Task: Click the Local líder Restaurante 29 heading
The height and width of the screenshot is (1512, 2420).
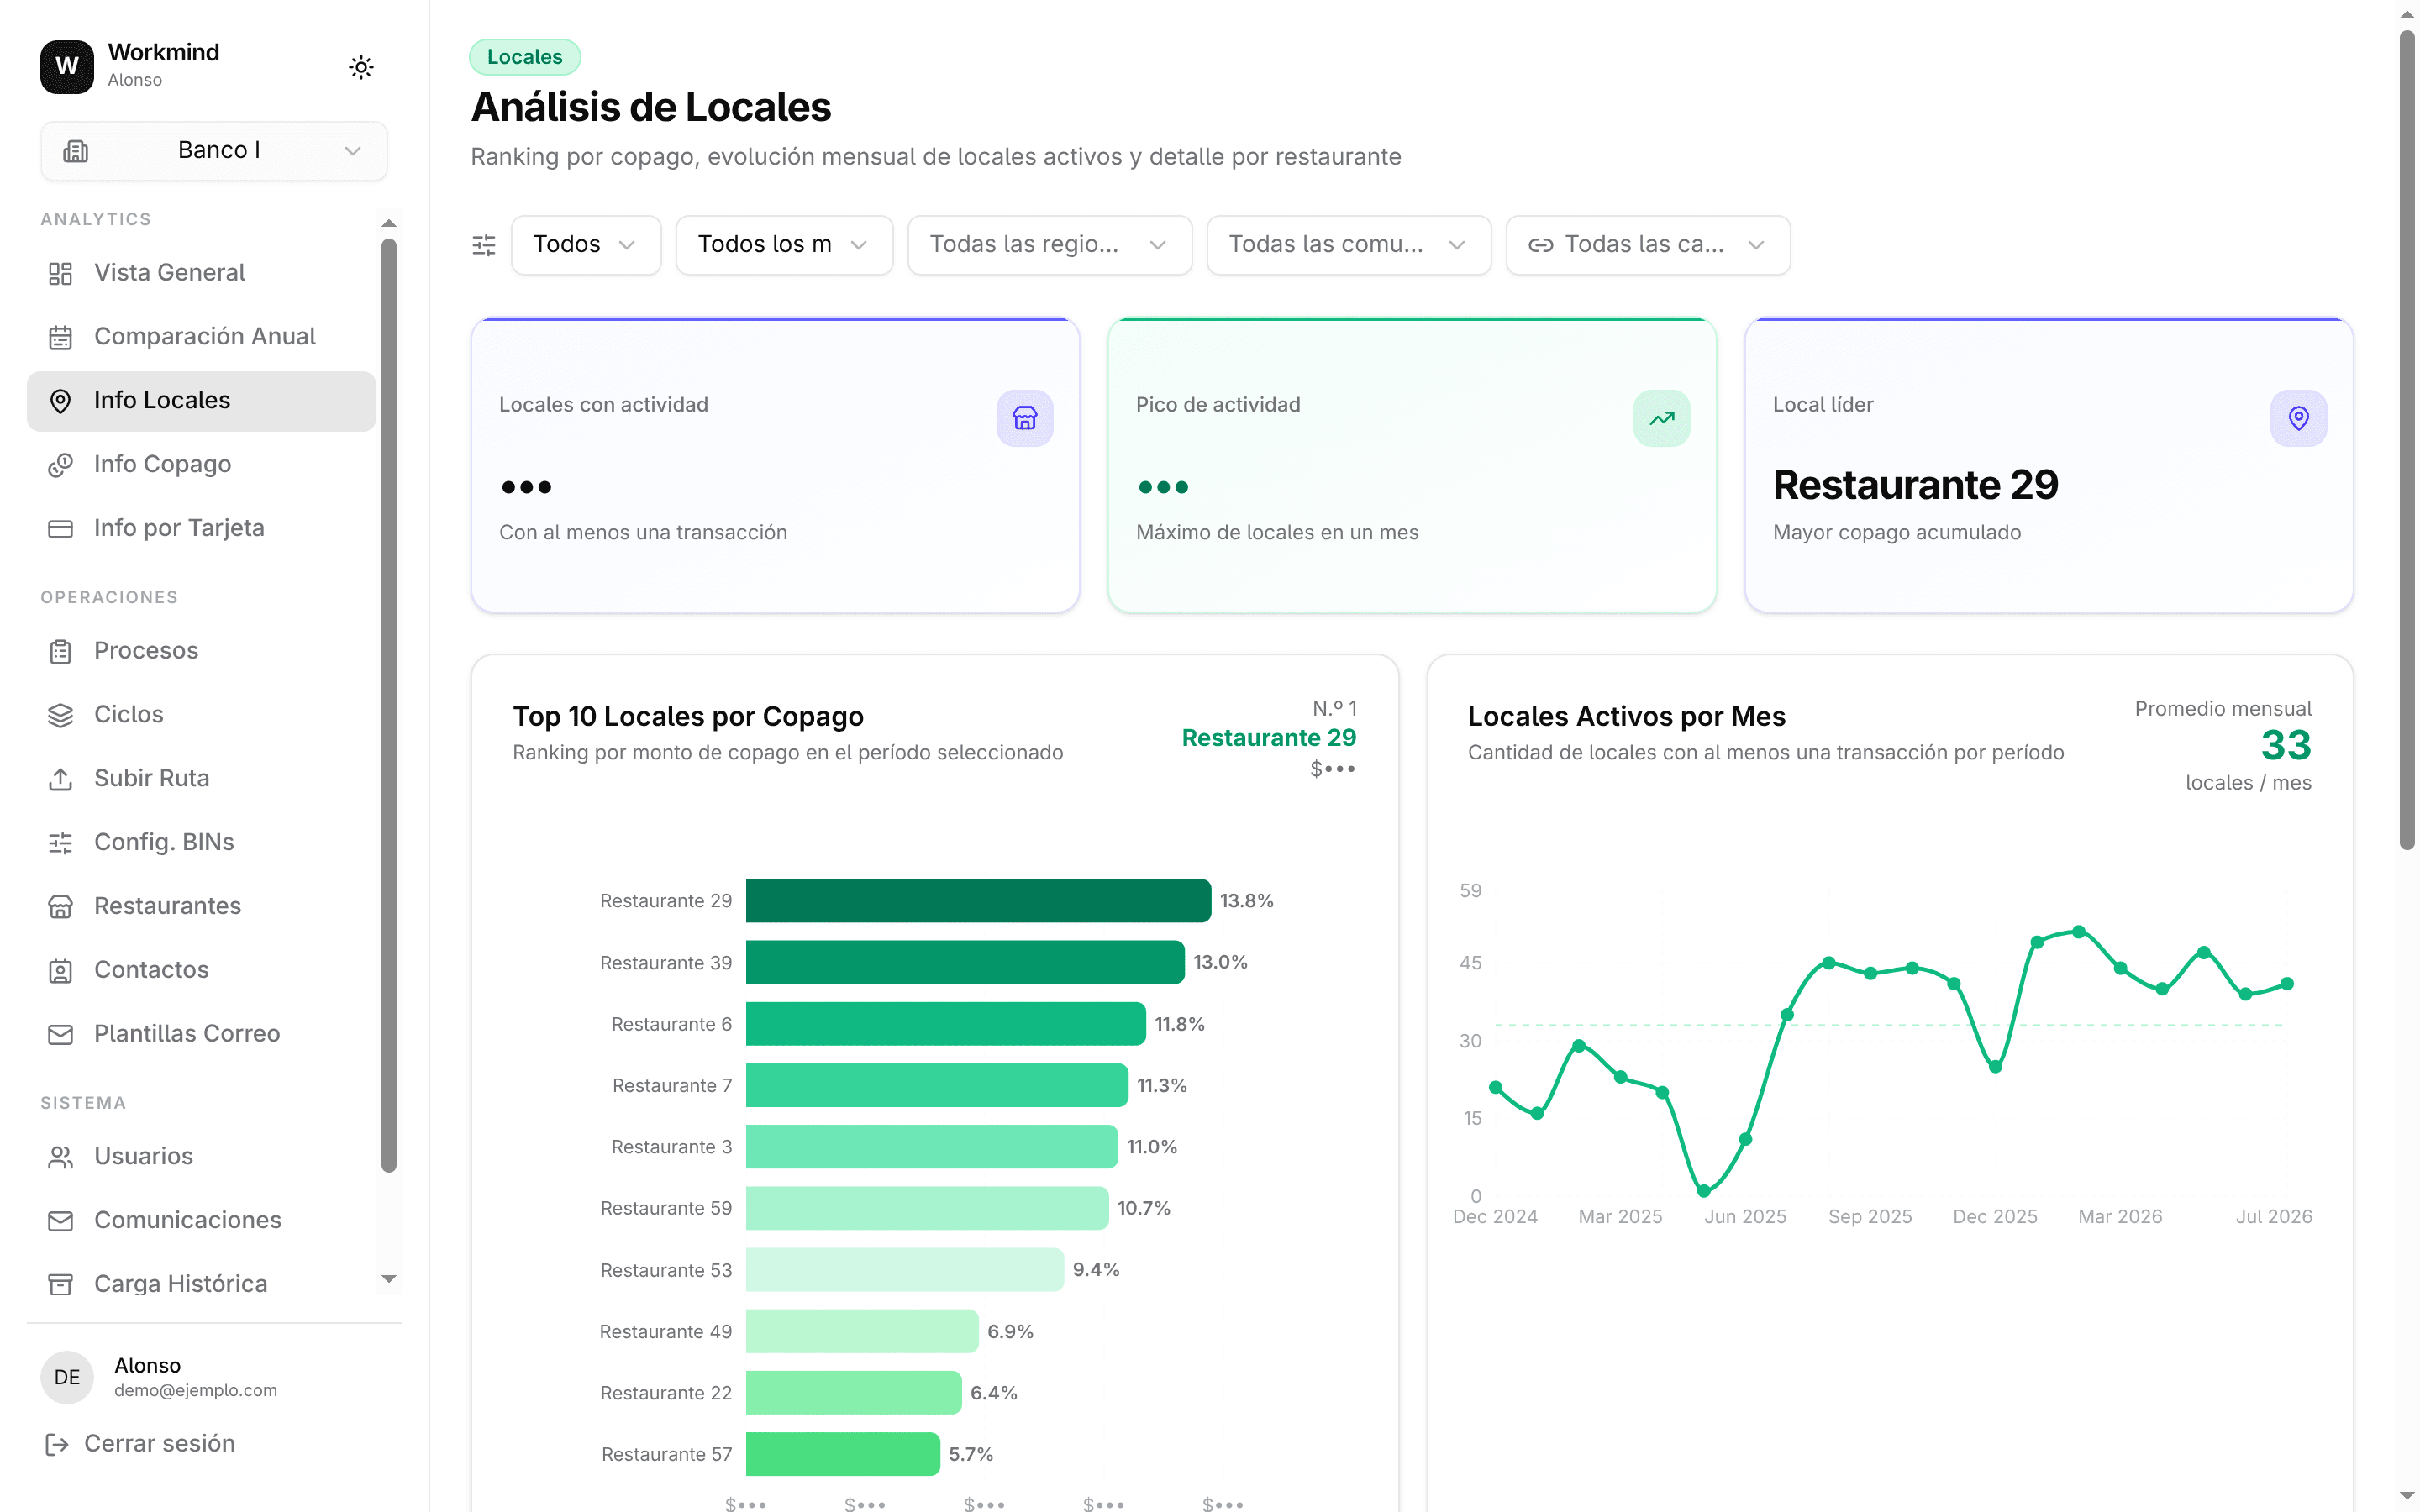Action: pyautogui.click(x=1915, y=485)
